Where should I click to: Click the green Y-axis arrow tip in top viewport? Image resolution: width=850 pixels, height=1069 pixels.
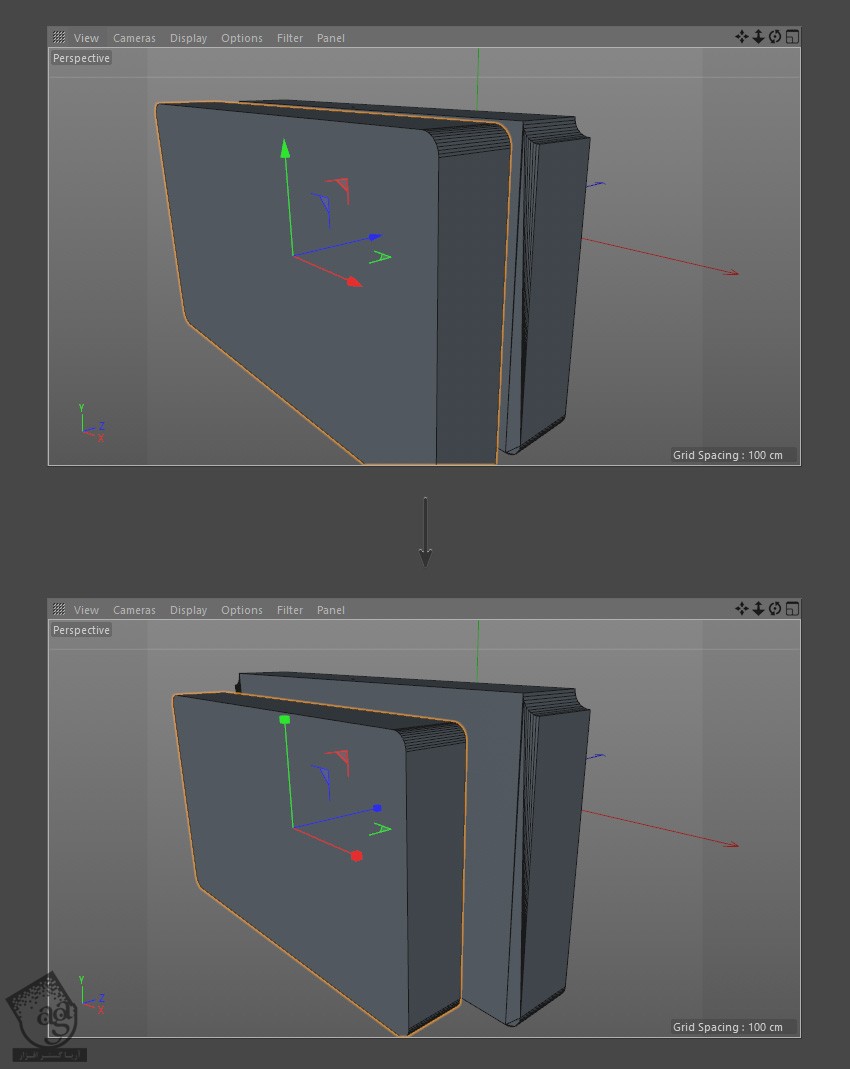click(x=285, y=149)
